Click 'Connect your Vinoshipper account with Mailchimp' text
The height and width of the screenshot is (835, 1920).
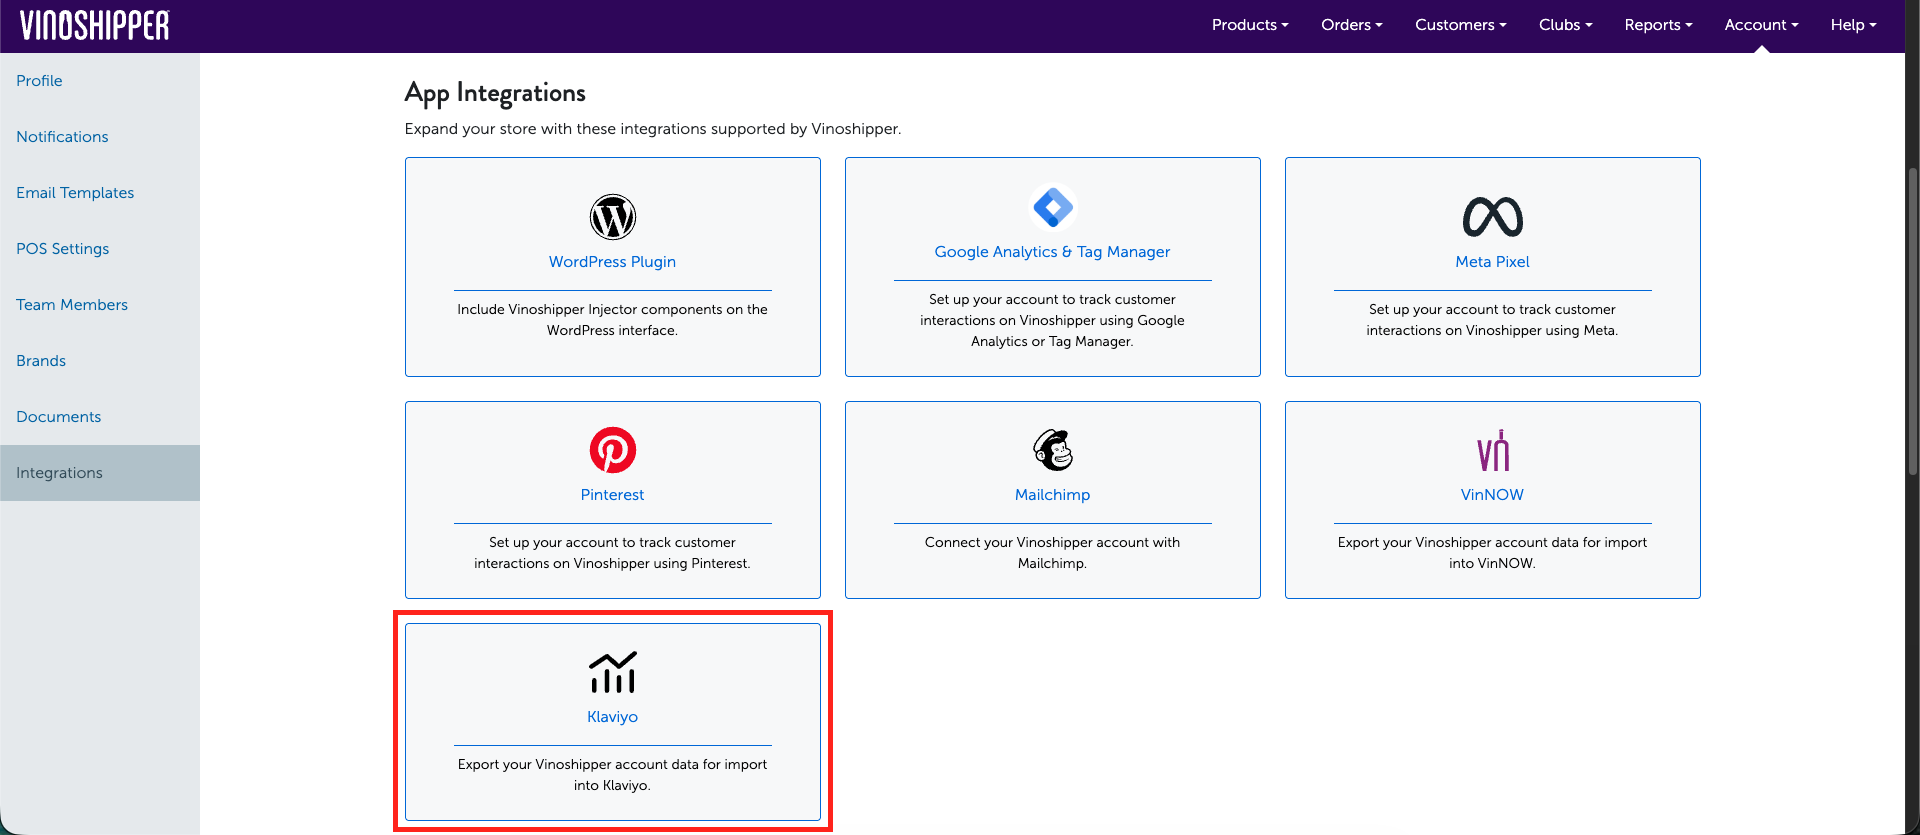point(1052,553)
